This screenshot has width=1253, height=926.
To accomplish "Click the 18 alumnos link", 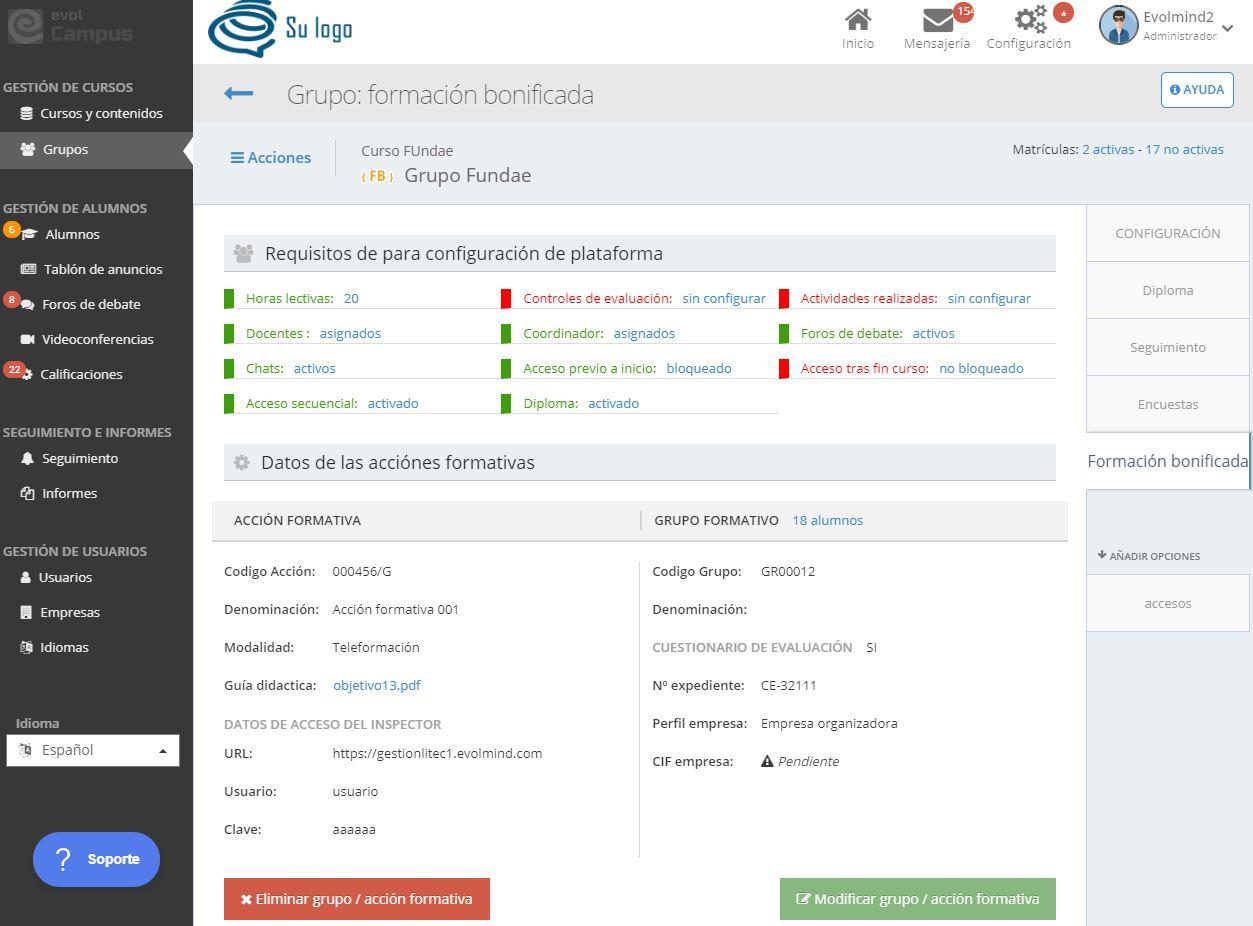I will point(827,520).
